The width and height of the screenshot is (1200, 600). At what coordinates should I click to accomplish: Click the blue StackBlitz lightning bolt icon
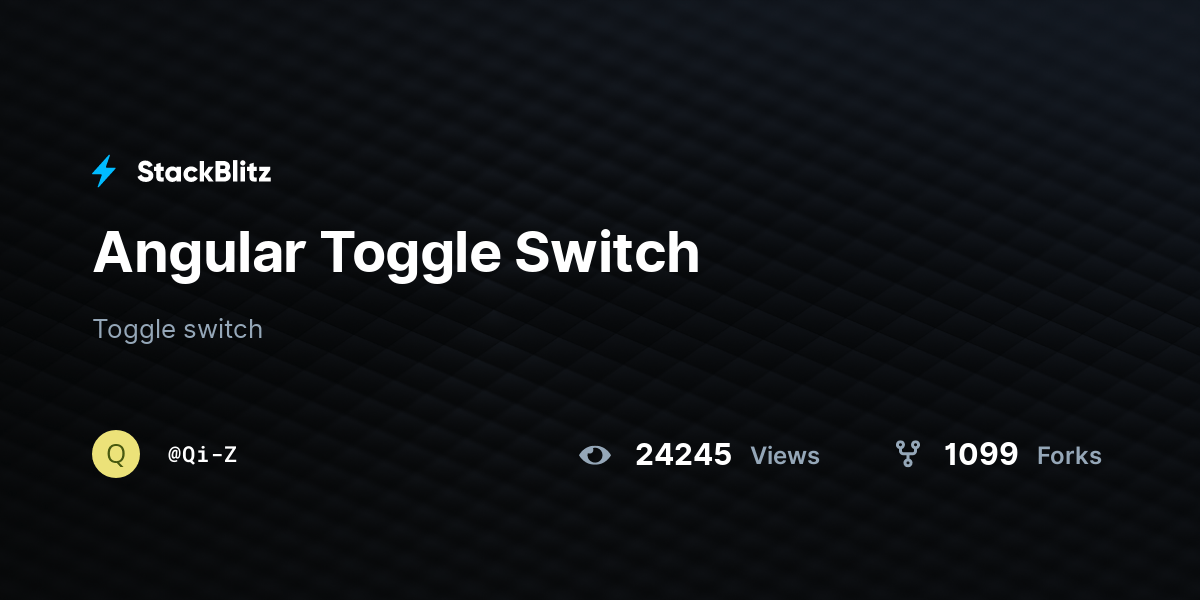click(x=104, y=171)
